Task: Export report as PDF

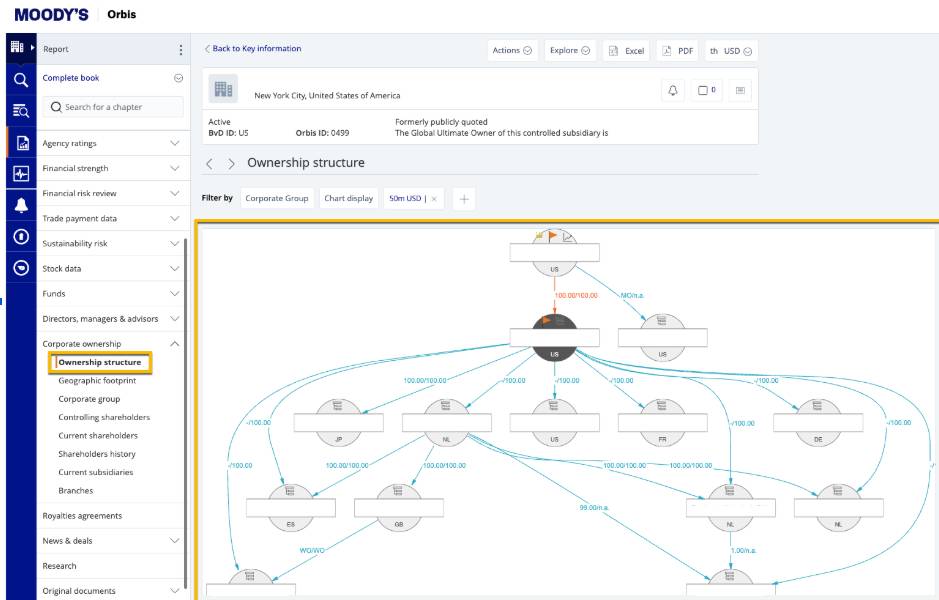Action: click(x=678, y=51)
